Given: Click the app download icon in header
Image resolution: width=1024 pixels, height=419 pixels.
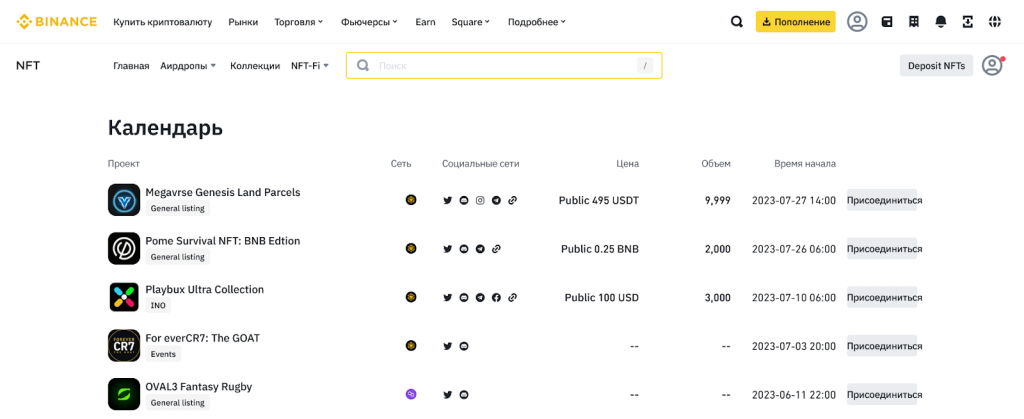Looking at the screenshot, I should point(967,21).
